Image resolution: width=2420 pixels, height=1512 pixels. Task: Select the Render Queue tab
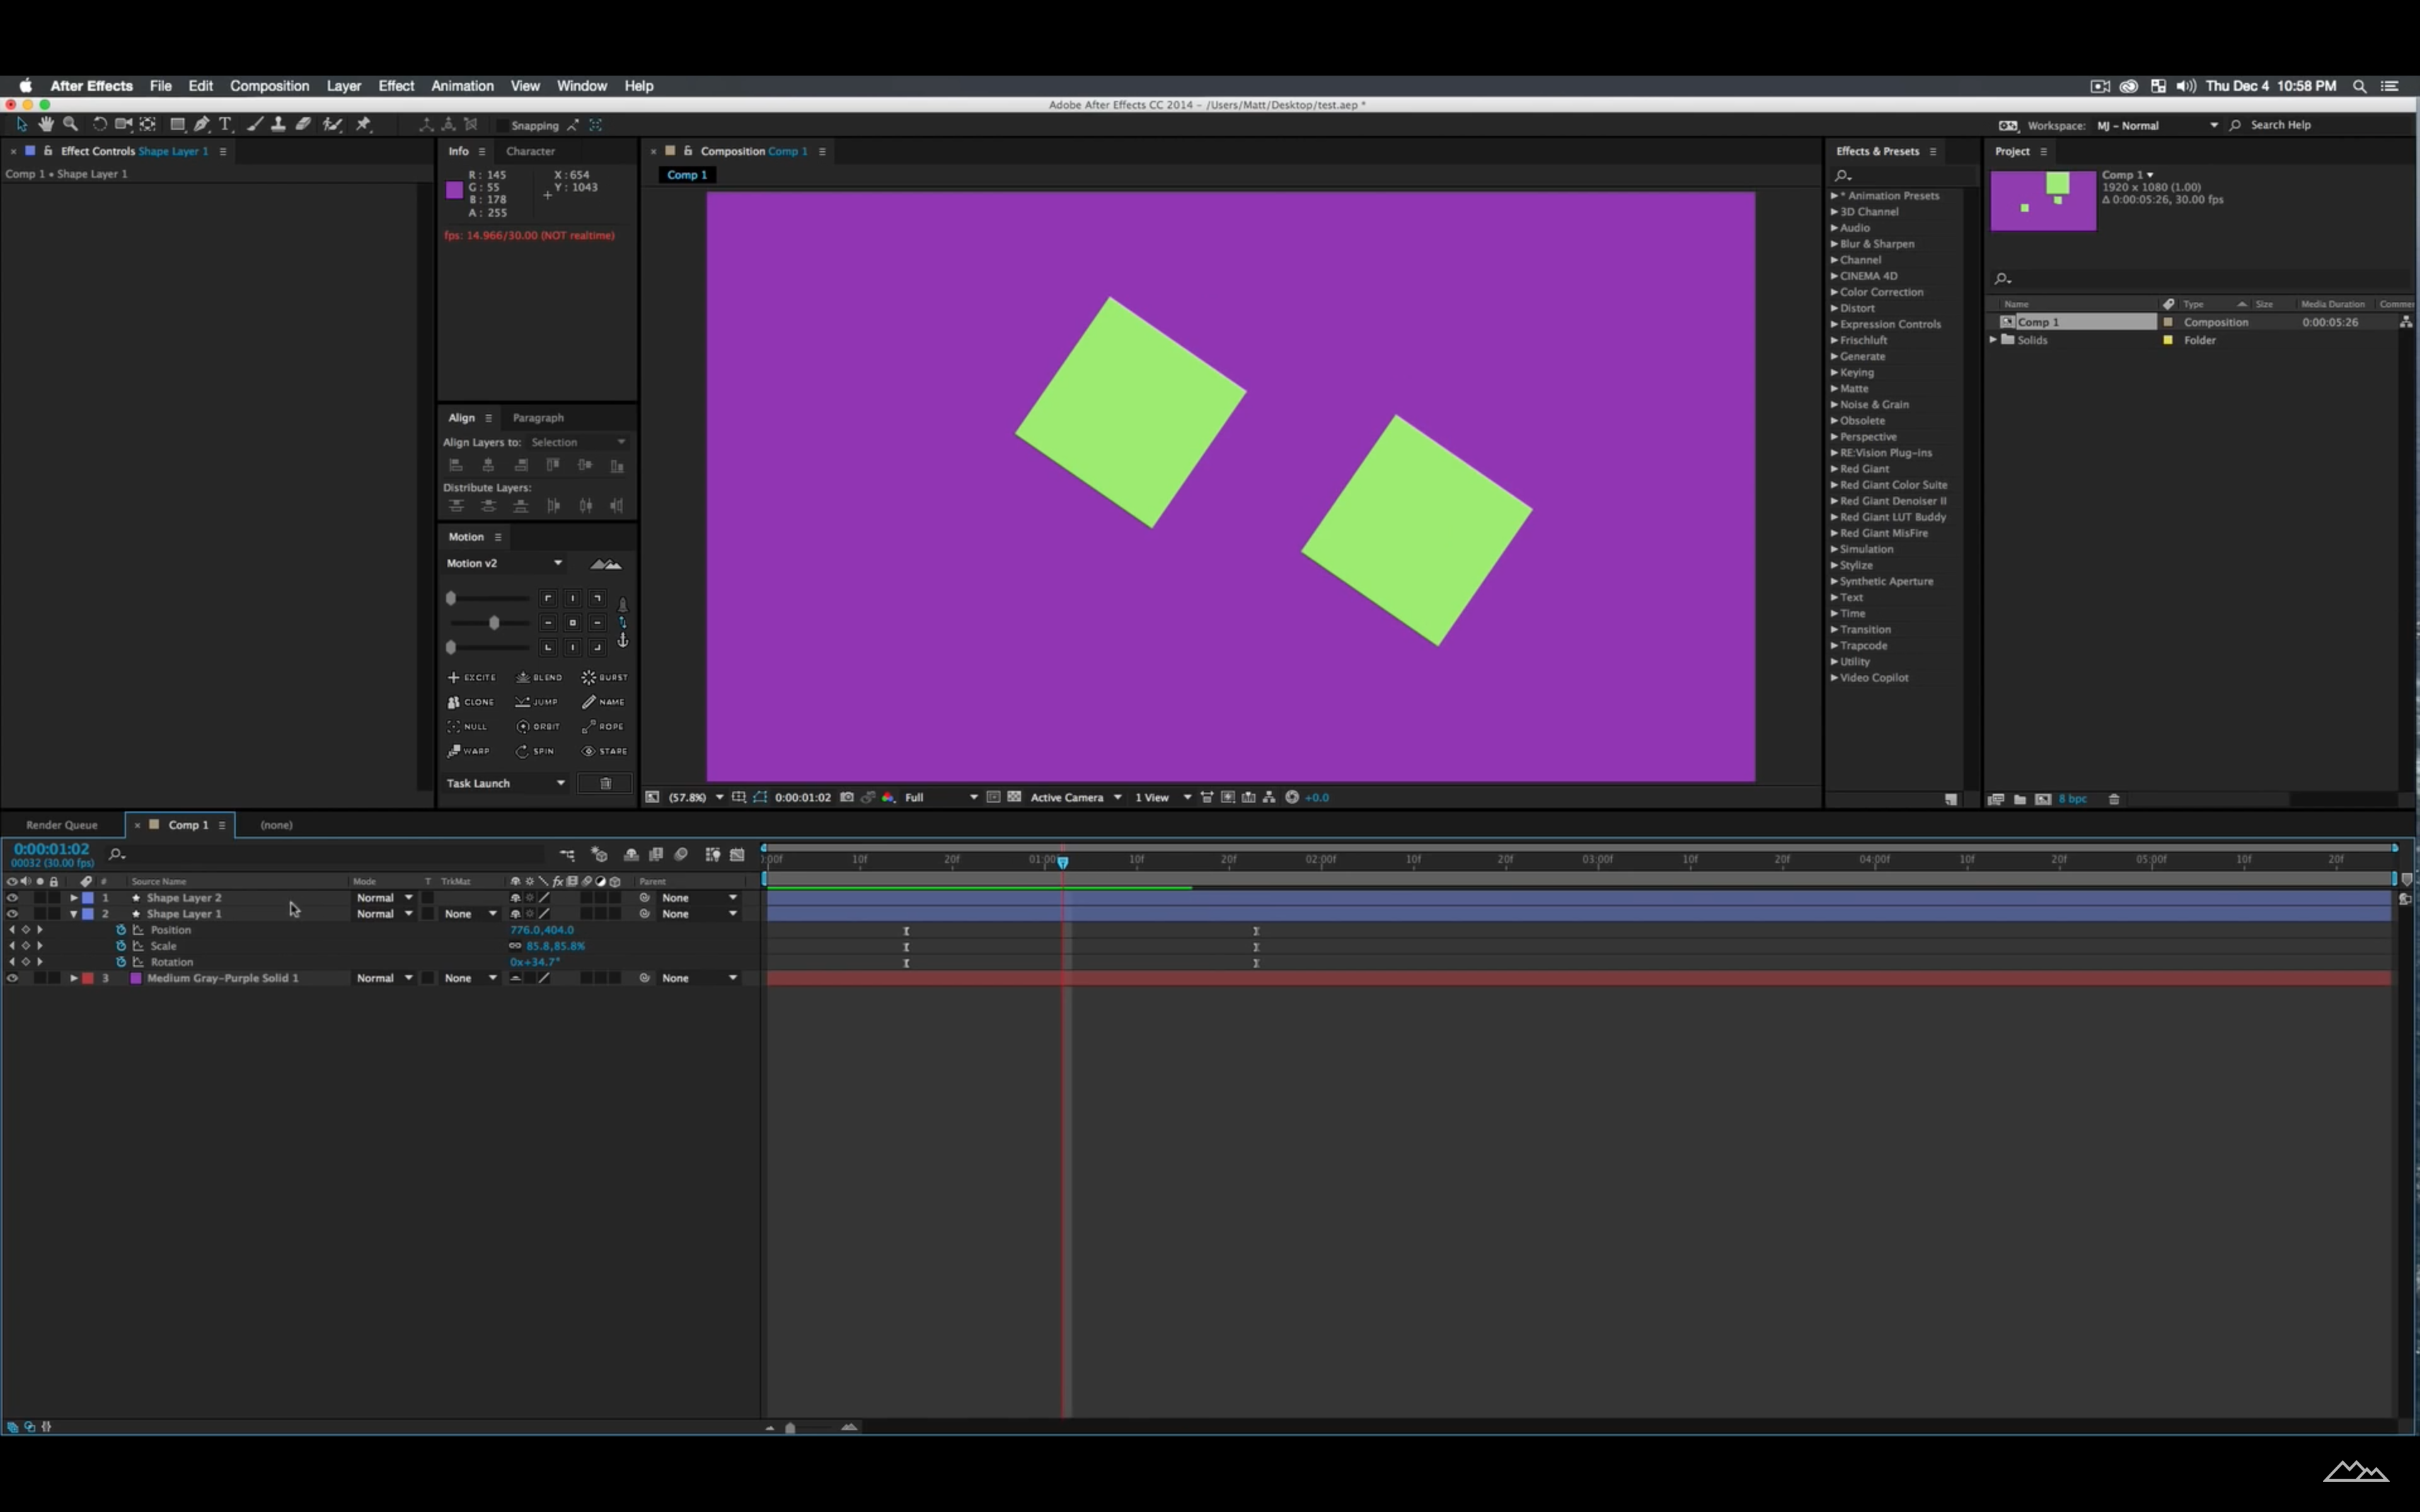coord(61,824)
